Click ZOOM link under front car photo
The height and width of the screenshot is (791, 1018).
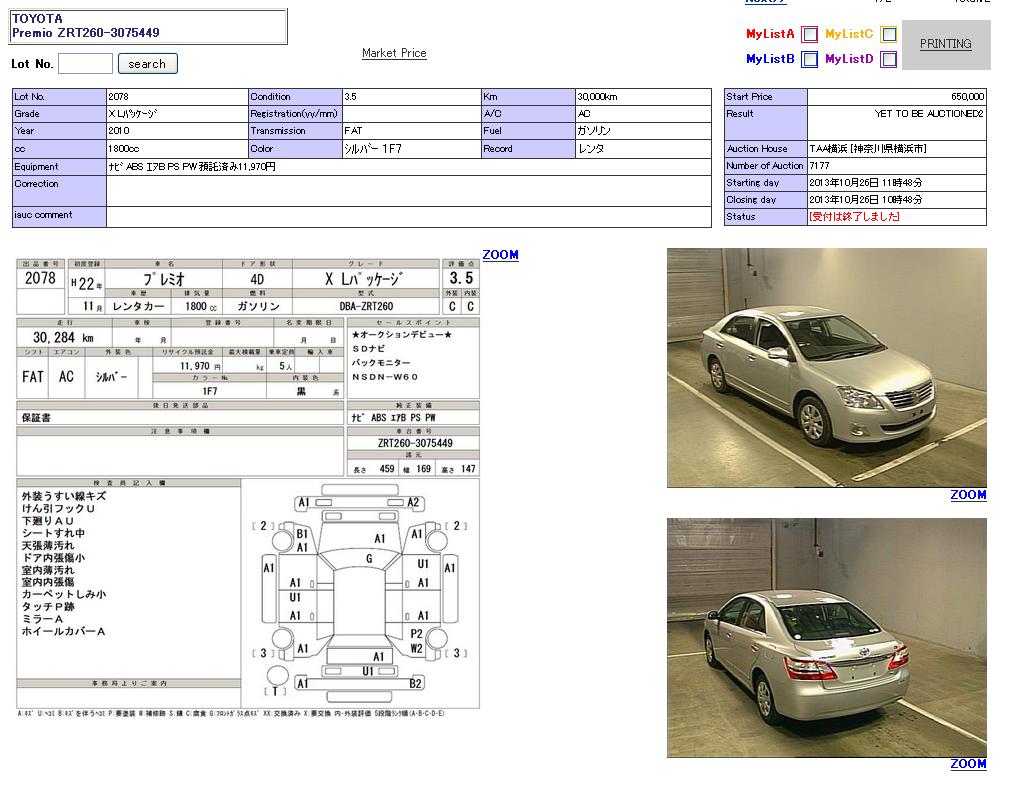point(968,495)
